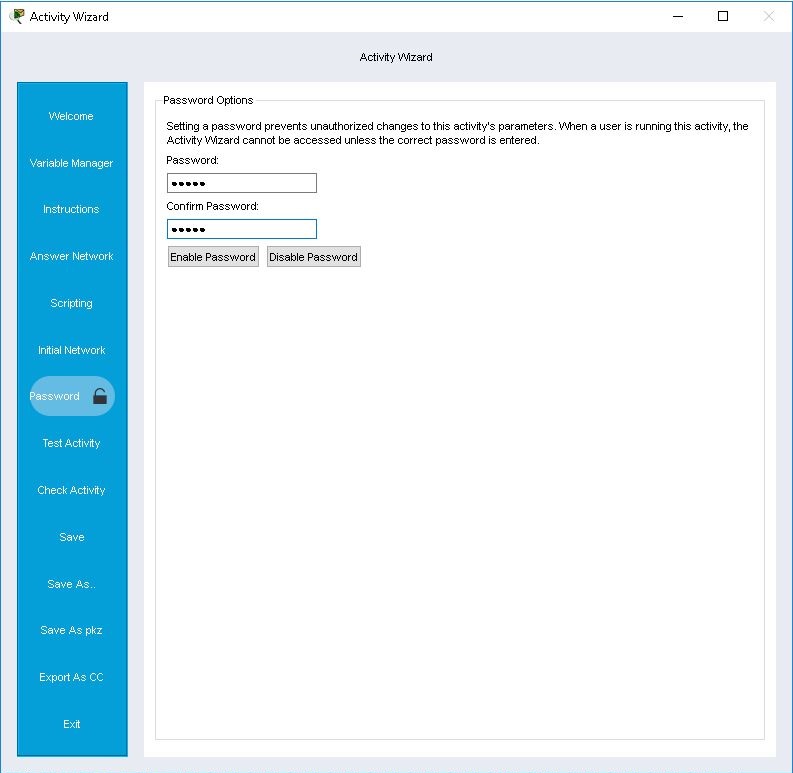Click the Disable Password button
Screen dimensions: 793x773
click(x=314, y=257)
